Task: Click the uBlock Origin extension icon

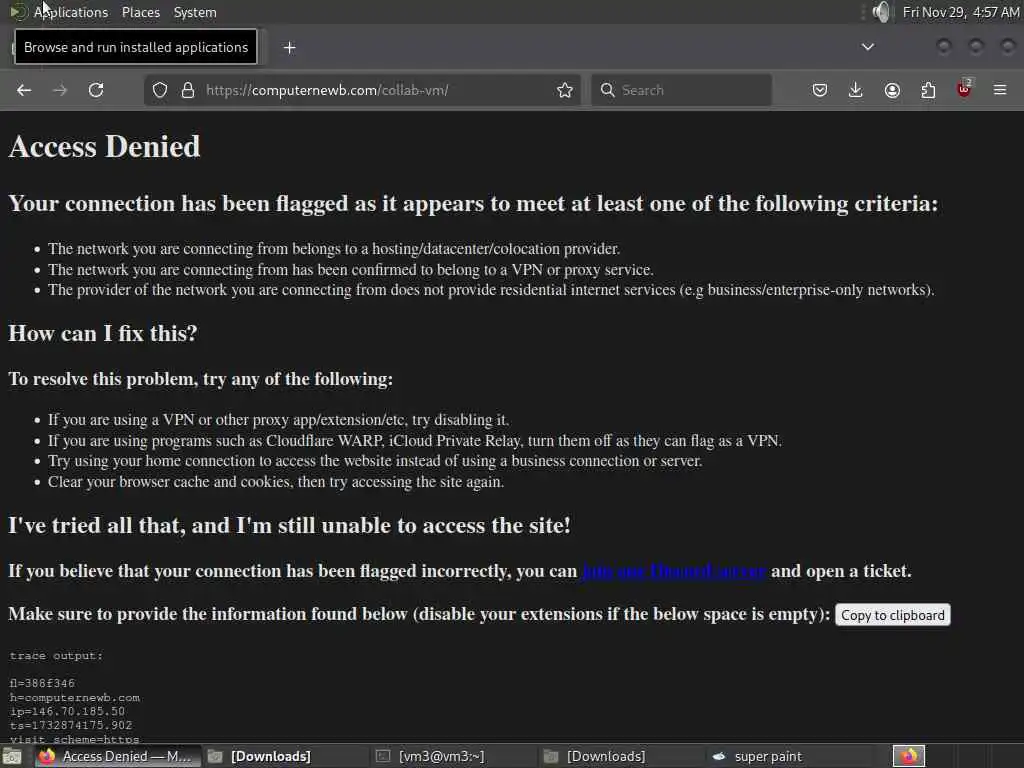Action: pyautogui.click(x=964, y=89)
